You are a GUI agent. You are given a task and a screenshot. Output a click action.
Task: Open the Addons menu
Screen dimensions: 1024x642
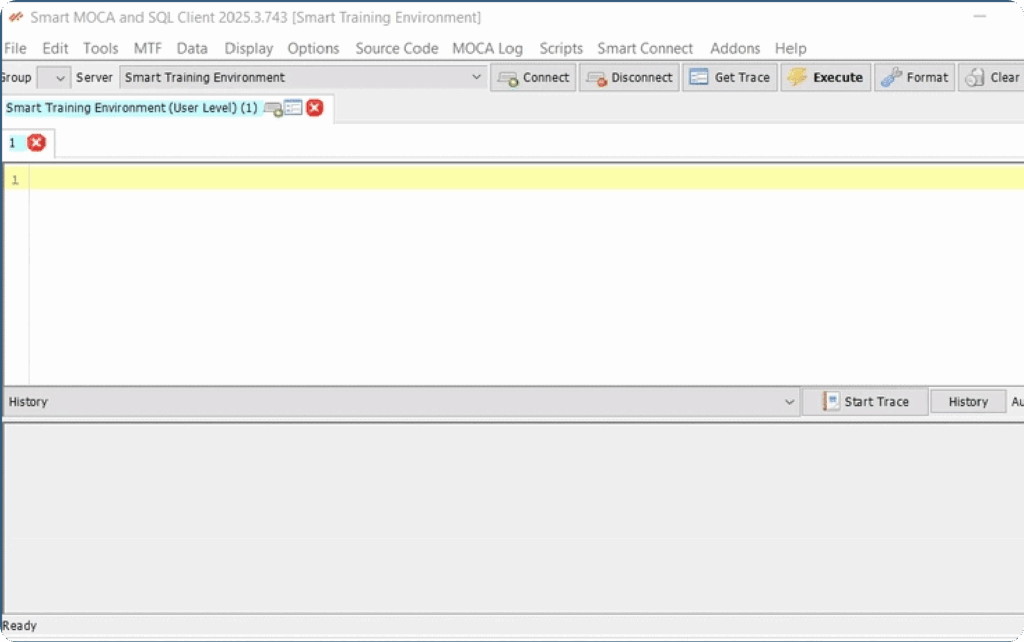(x=735, y=48)
